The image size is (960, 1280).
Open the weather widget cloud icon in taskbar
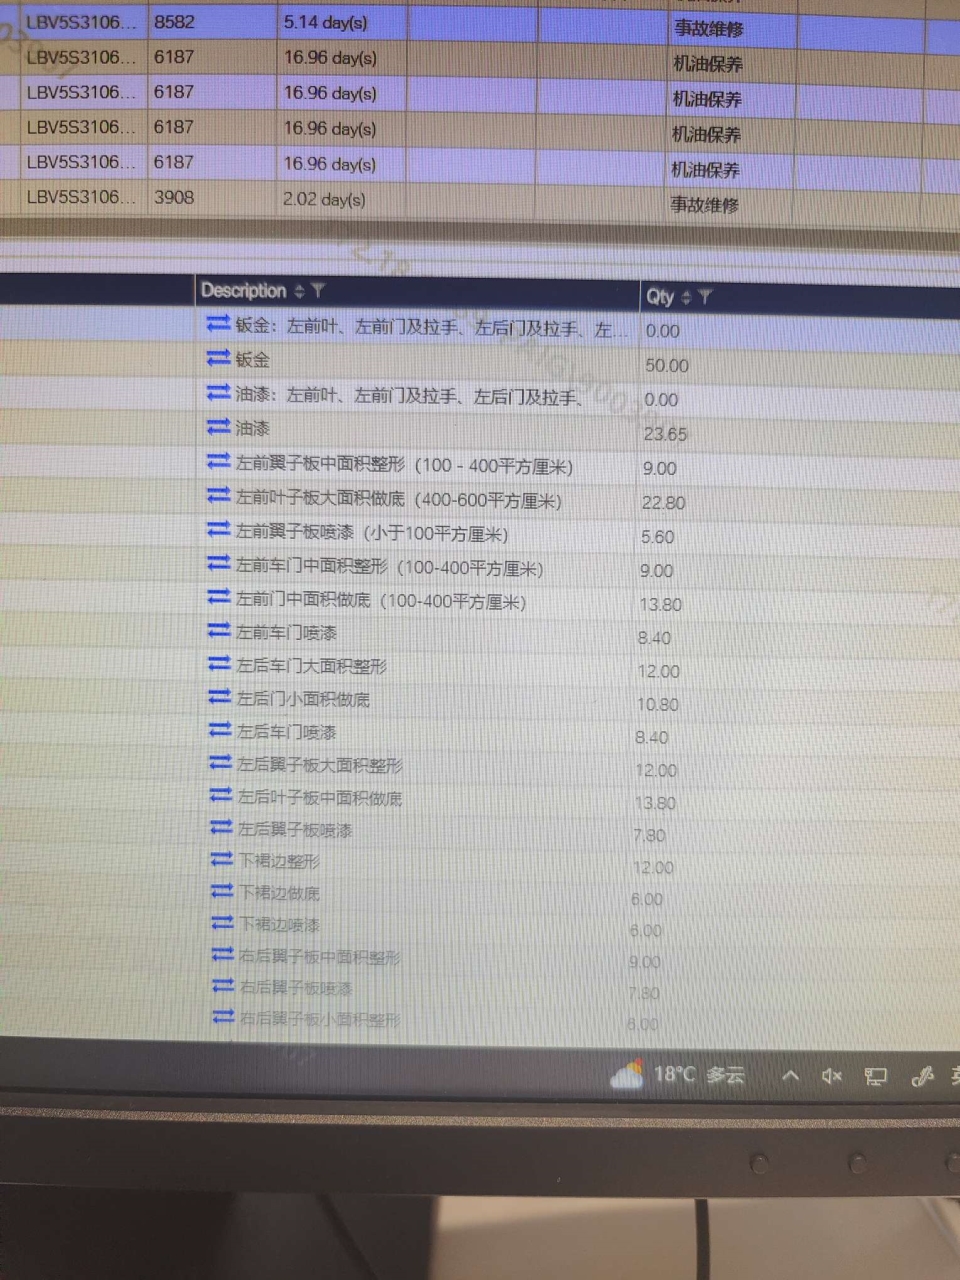tap(627, 1075)
